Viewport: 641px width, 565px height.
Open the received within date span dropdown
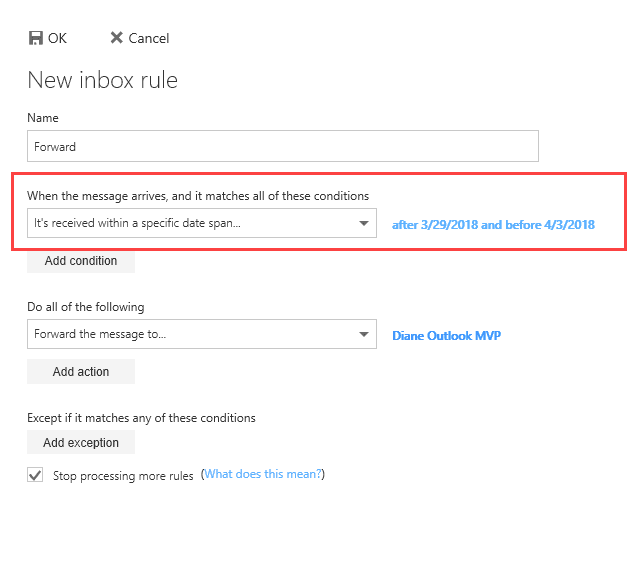click(x=202, y=223)
